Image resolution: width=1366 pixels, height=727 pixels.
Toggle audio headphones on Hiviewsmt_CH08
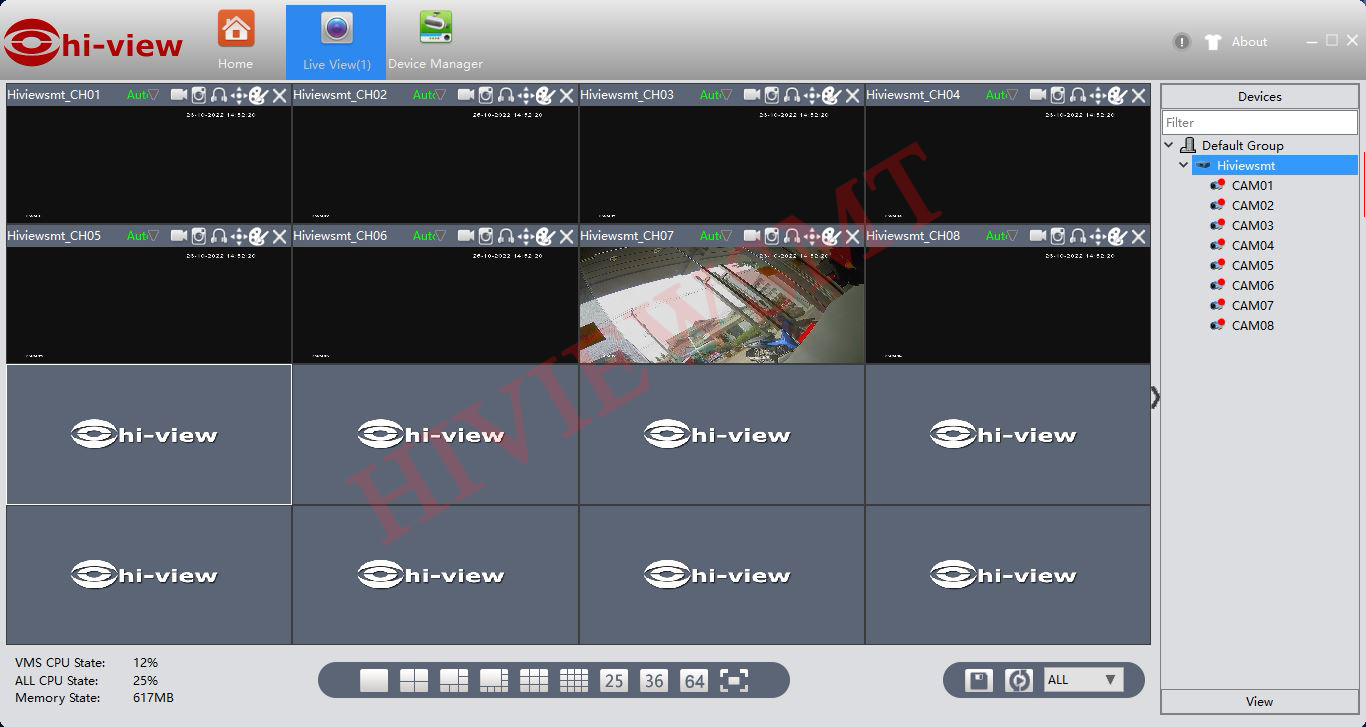(x=1078, y=236)
